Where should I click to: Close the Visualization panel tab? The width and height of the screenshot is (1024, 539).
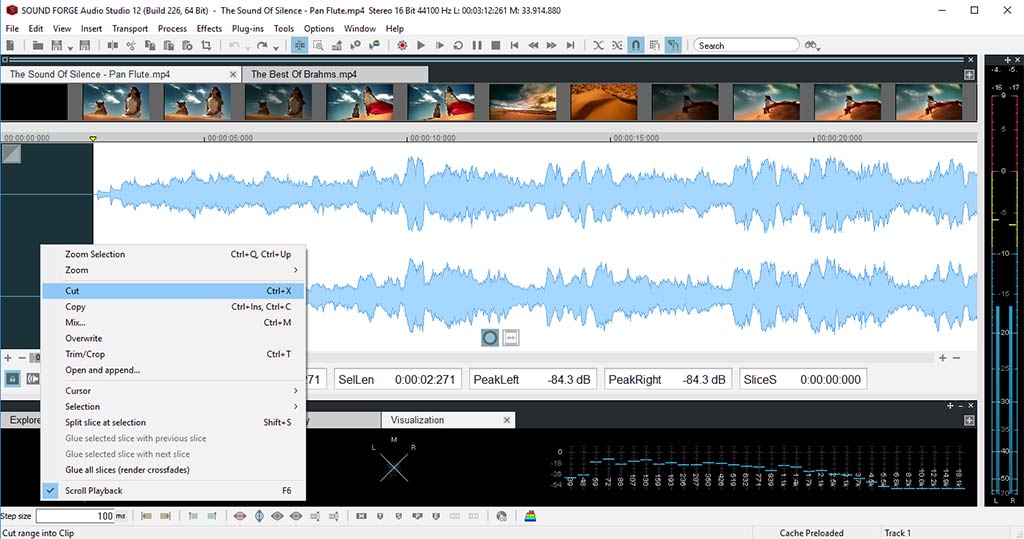click(x=507, y=420)
